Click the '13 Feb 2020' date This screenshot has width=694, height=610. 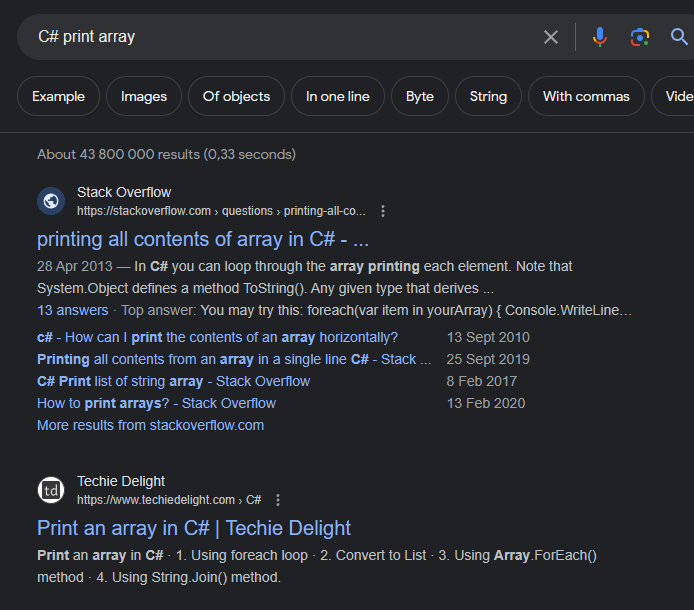pos(486,404)
